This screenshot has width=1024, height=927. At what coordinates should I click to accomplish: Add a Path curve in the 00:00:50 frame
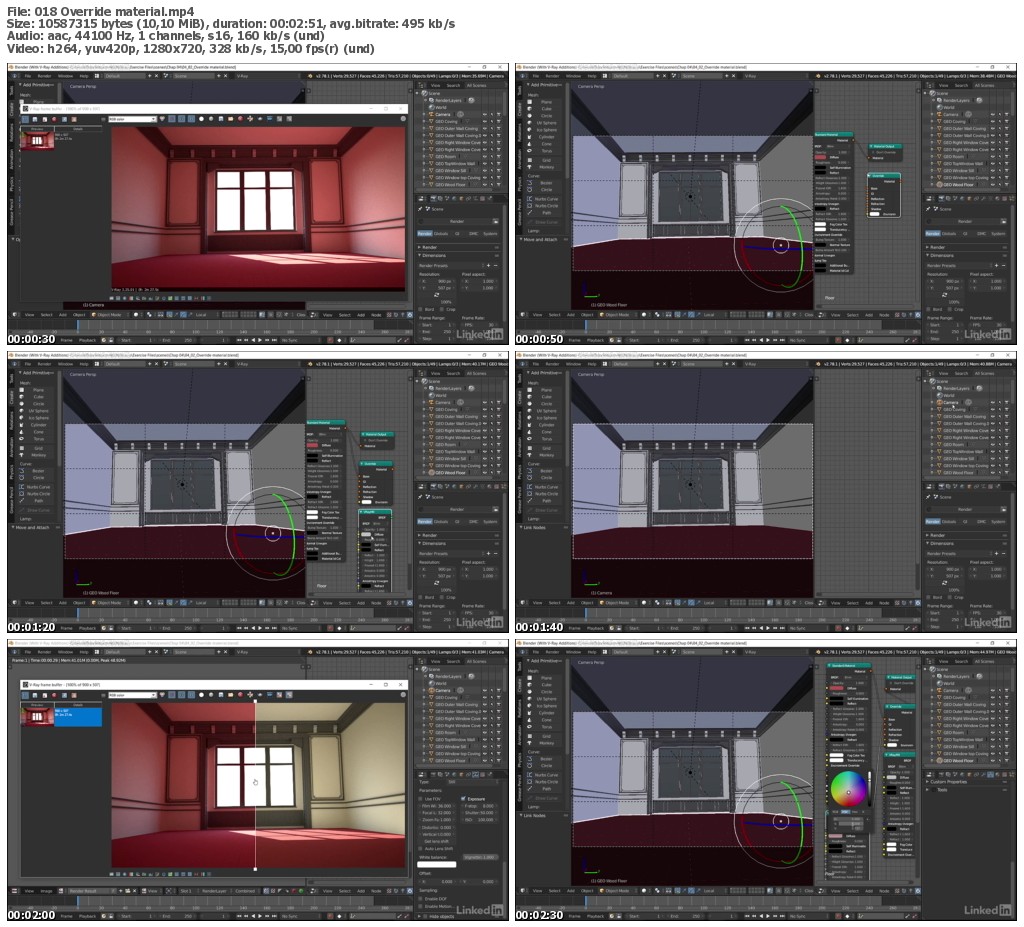546,213
